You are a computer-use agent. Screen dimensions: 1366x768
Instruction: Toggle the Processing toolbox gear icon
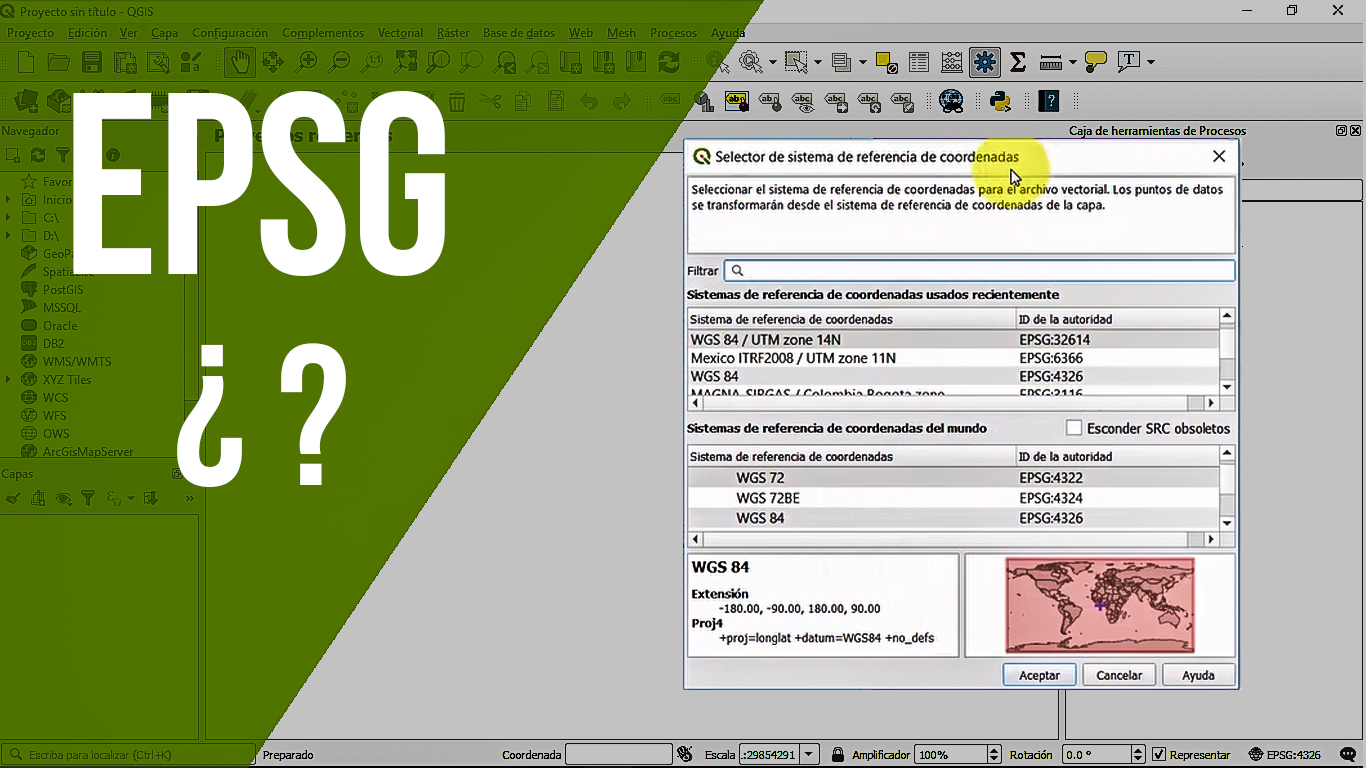coord(984,62)
